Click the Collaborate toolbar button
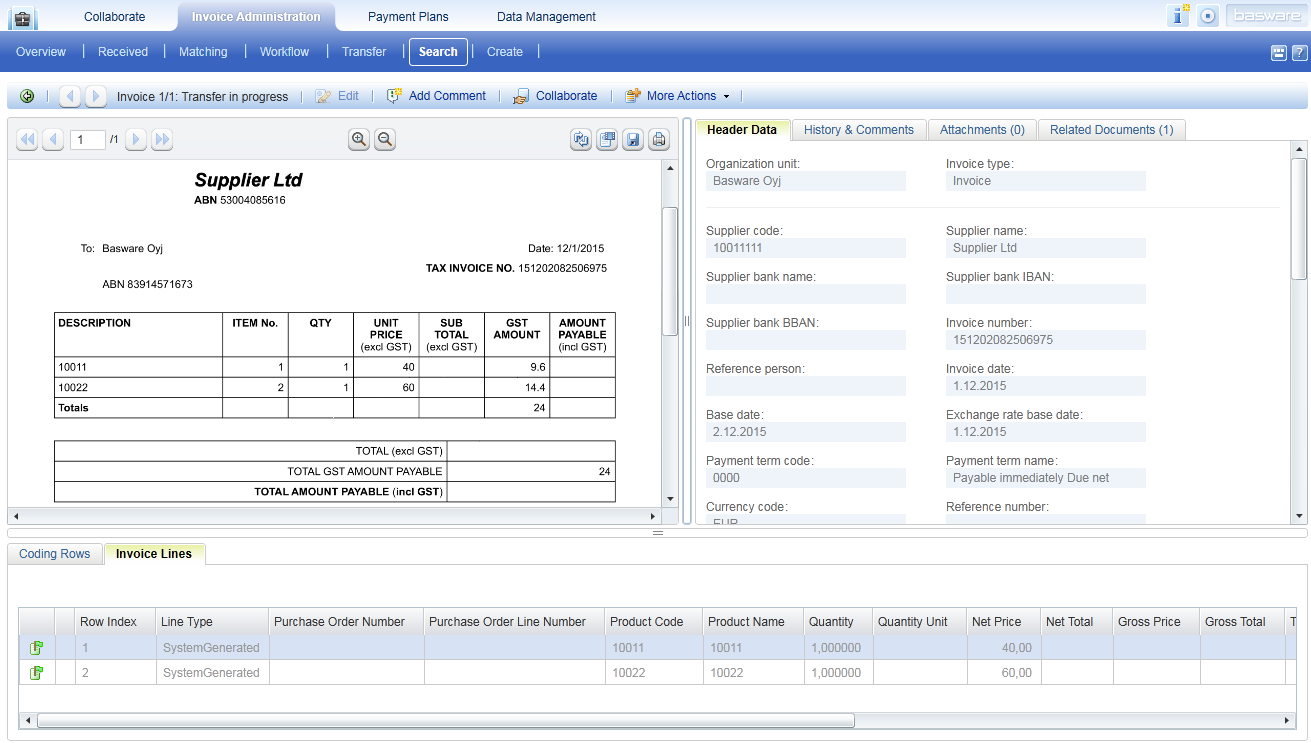Screen dimensions: 1311x743 pyautogui.click(x=555, y=96)
